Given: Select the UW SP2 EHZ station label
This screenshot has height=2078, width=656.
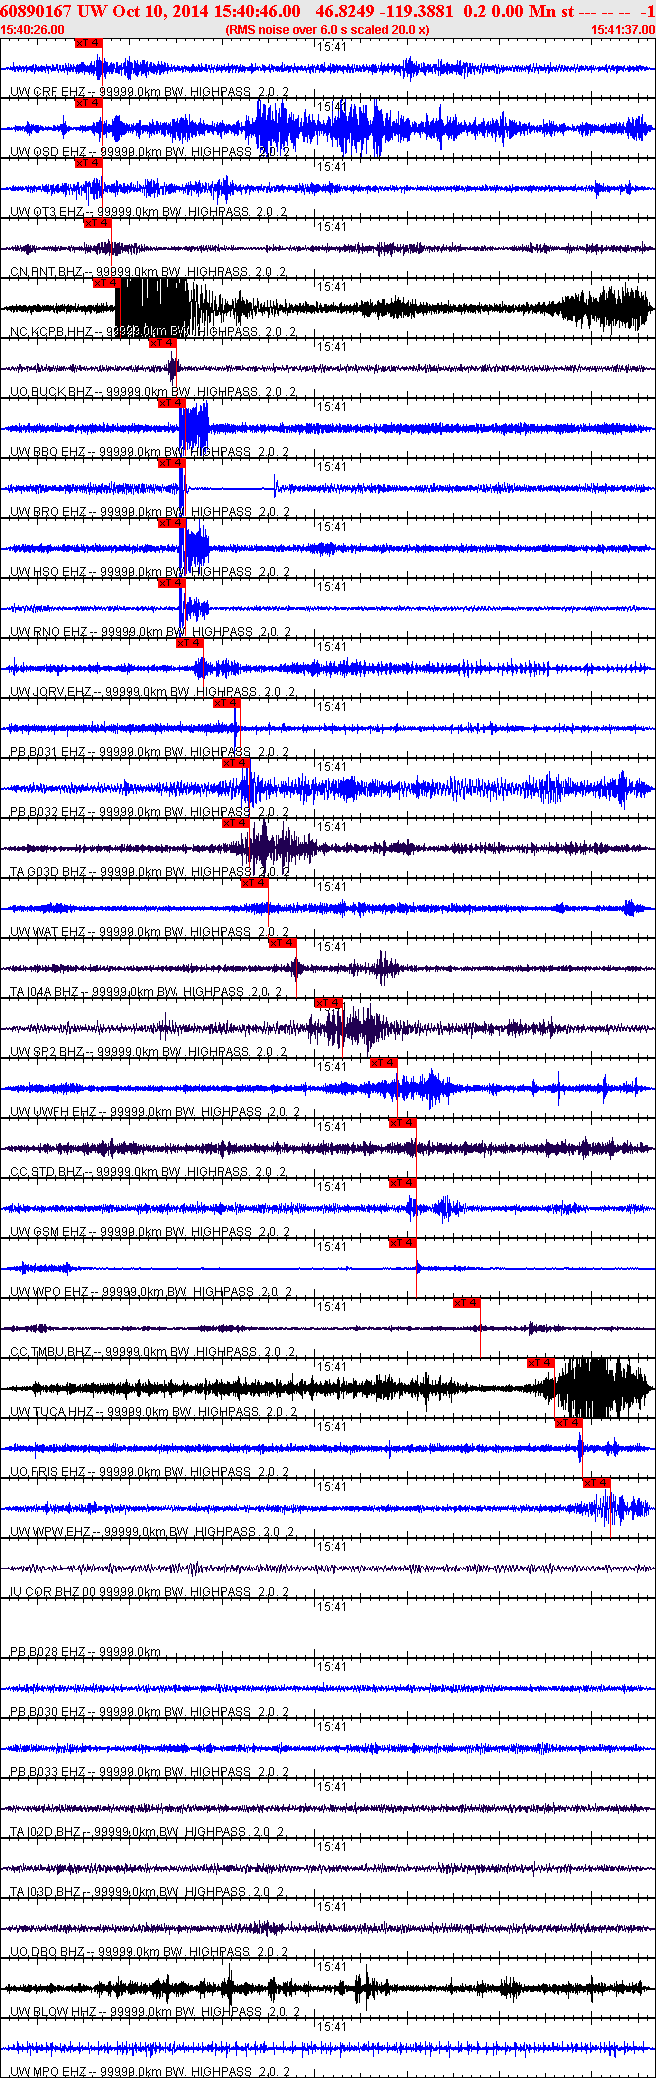Looking at the screenshot, I should click(x=47, y=1052).
